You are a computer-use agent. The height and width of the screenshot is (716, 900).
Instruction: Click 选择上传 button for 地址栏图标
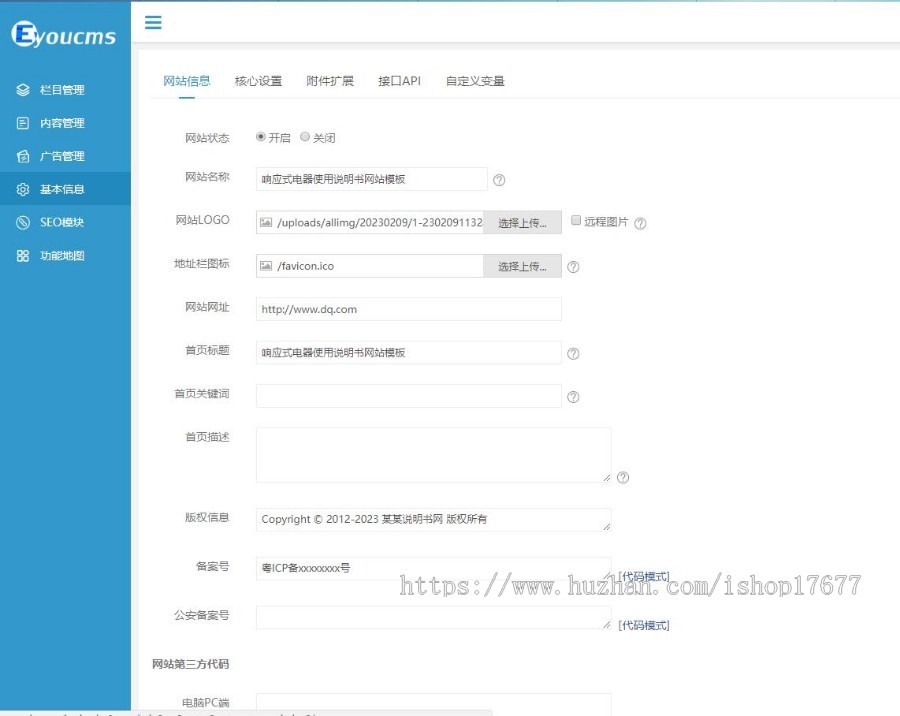click(522, 266)
